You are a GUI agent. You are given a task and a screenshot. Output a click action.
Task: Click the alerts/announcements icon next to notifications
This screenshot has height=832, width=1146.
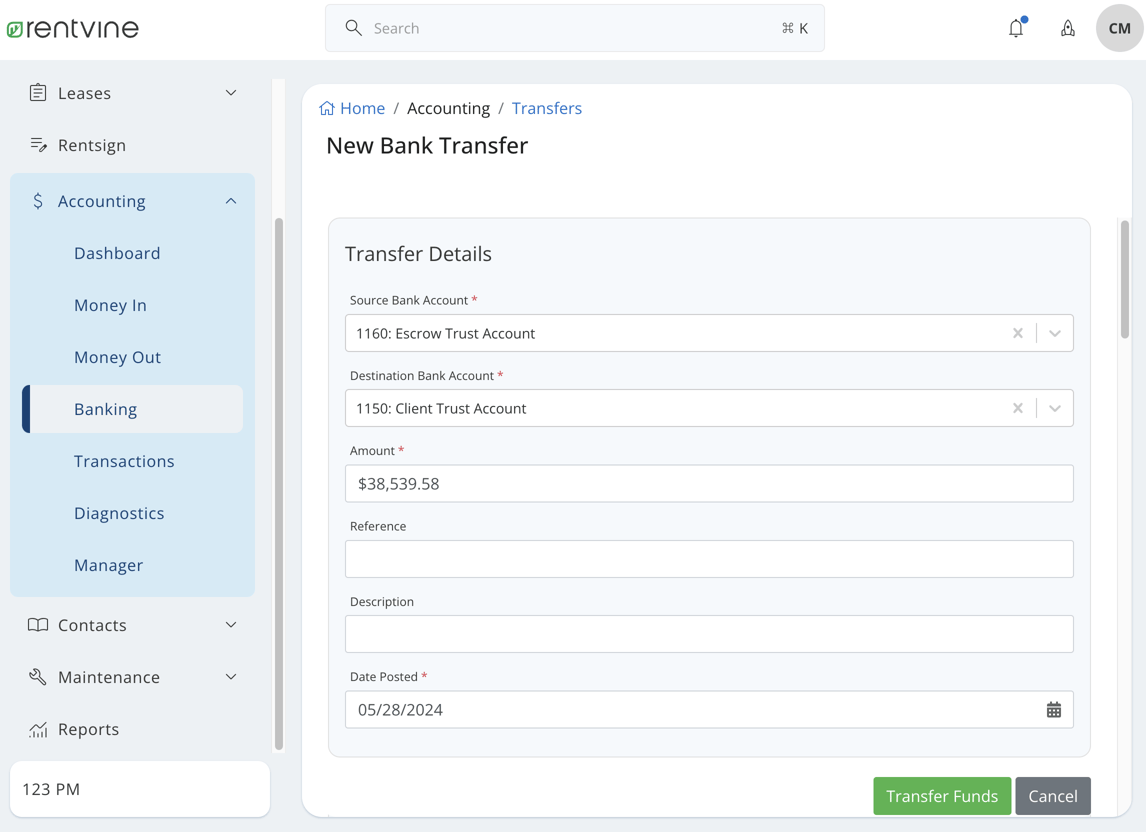[1068, 28]
